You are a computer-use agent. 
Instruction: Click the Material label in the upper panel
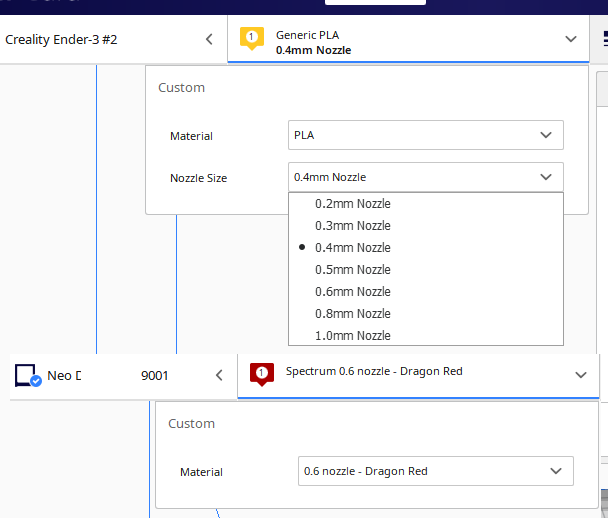tap(191, 136)
